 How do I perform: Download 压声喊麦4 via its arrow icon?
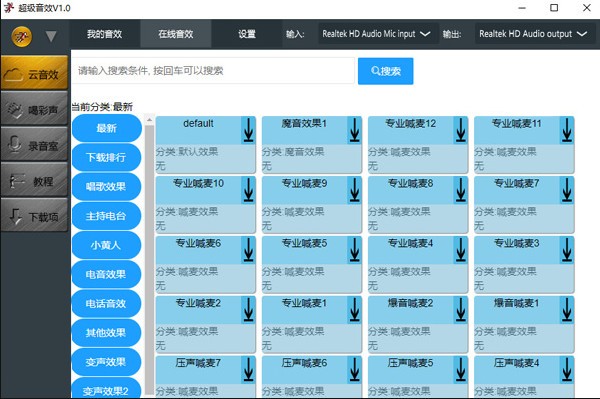pos(567,370)
